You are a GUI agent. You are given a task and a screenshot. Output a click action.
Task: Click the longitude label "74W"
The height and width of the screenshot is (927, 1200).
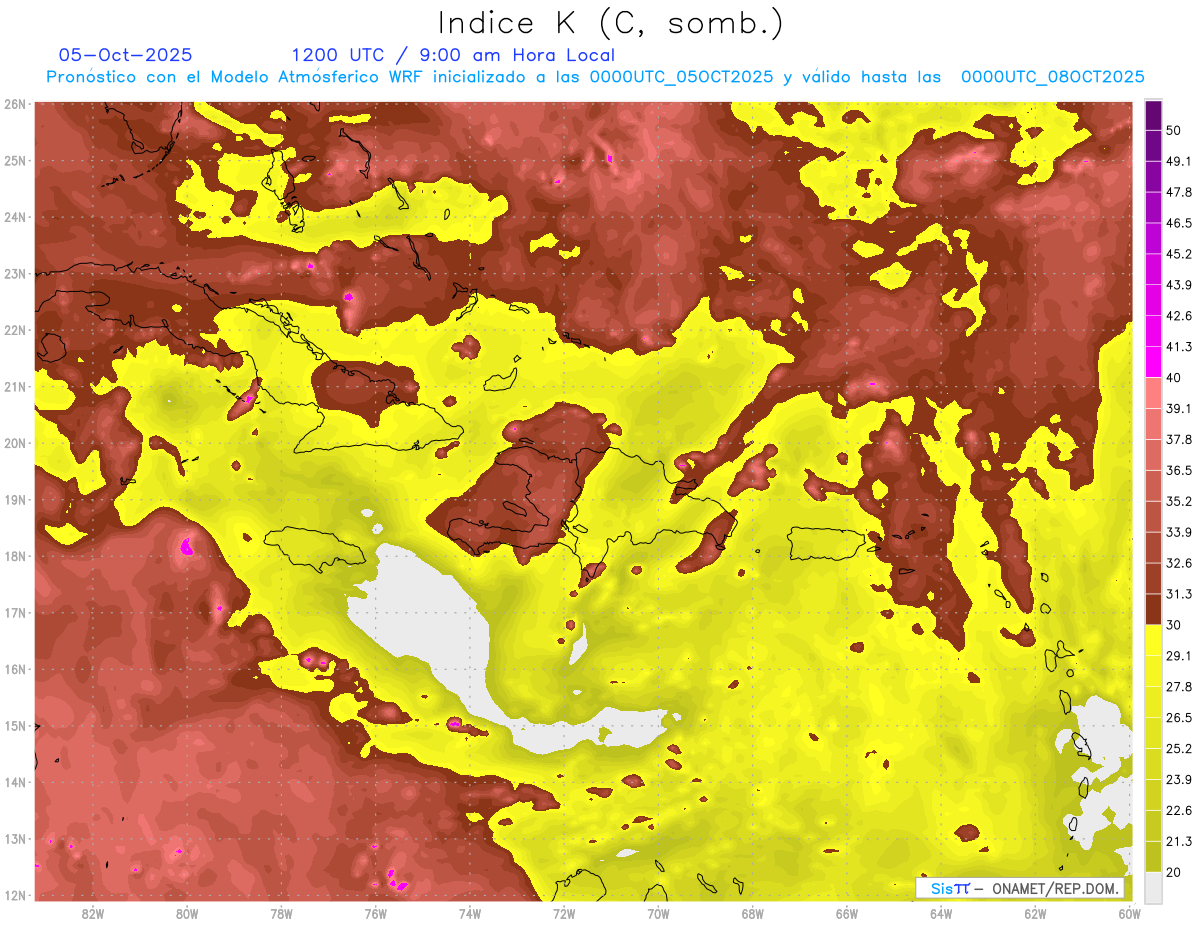click(x=470, y=914)
